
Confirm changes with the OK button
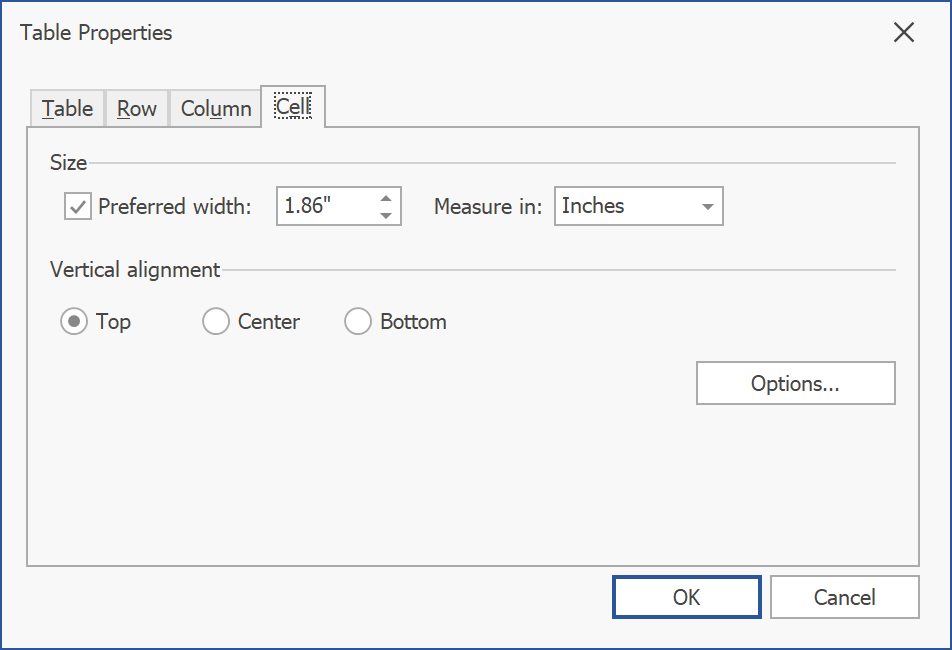pyautogui.click(x=686, y=597)
